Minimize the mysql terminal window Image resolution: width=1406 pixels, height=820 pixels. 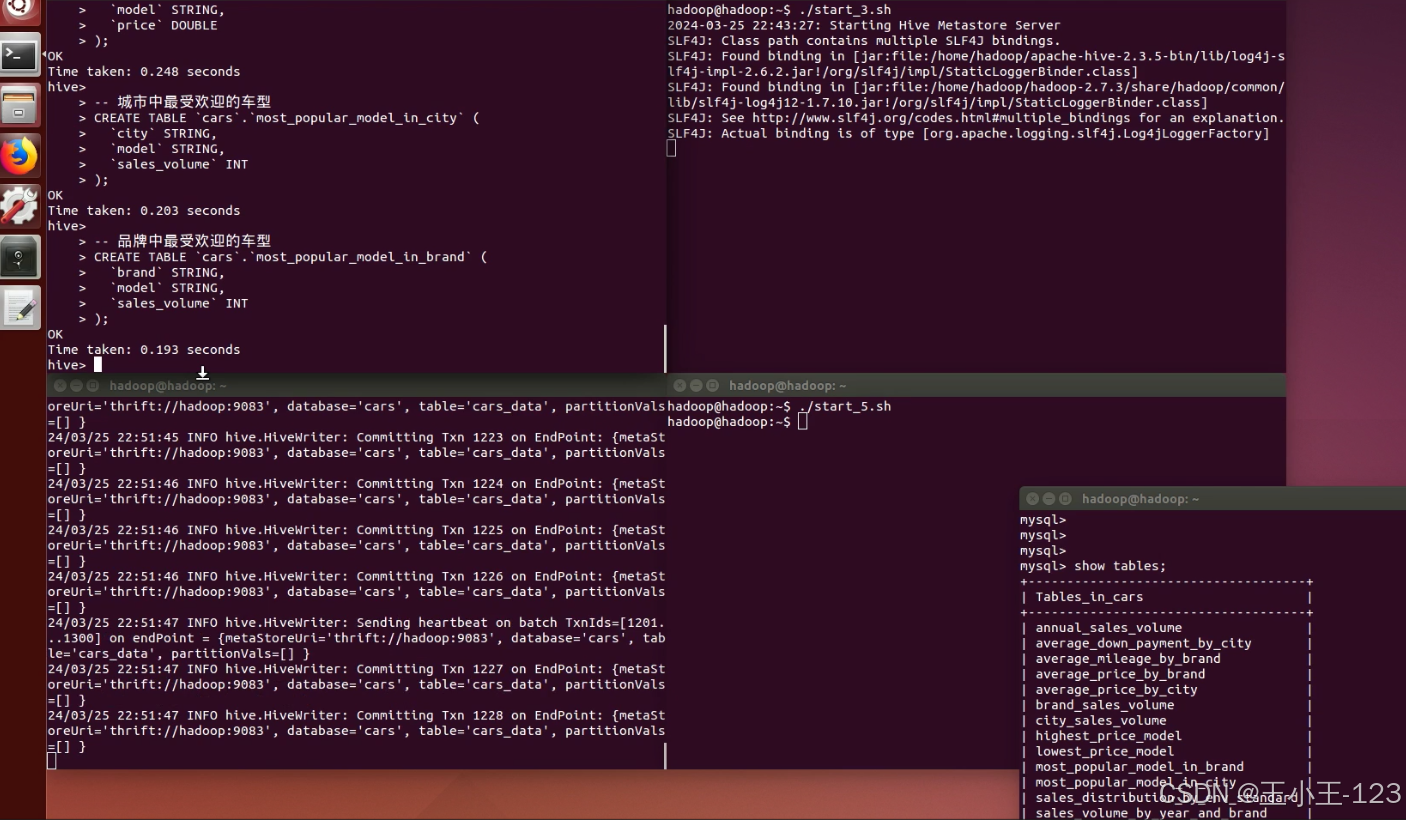[1049, 498]
